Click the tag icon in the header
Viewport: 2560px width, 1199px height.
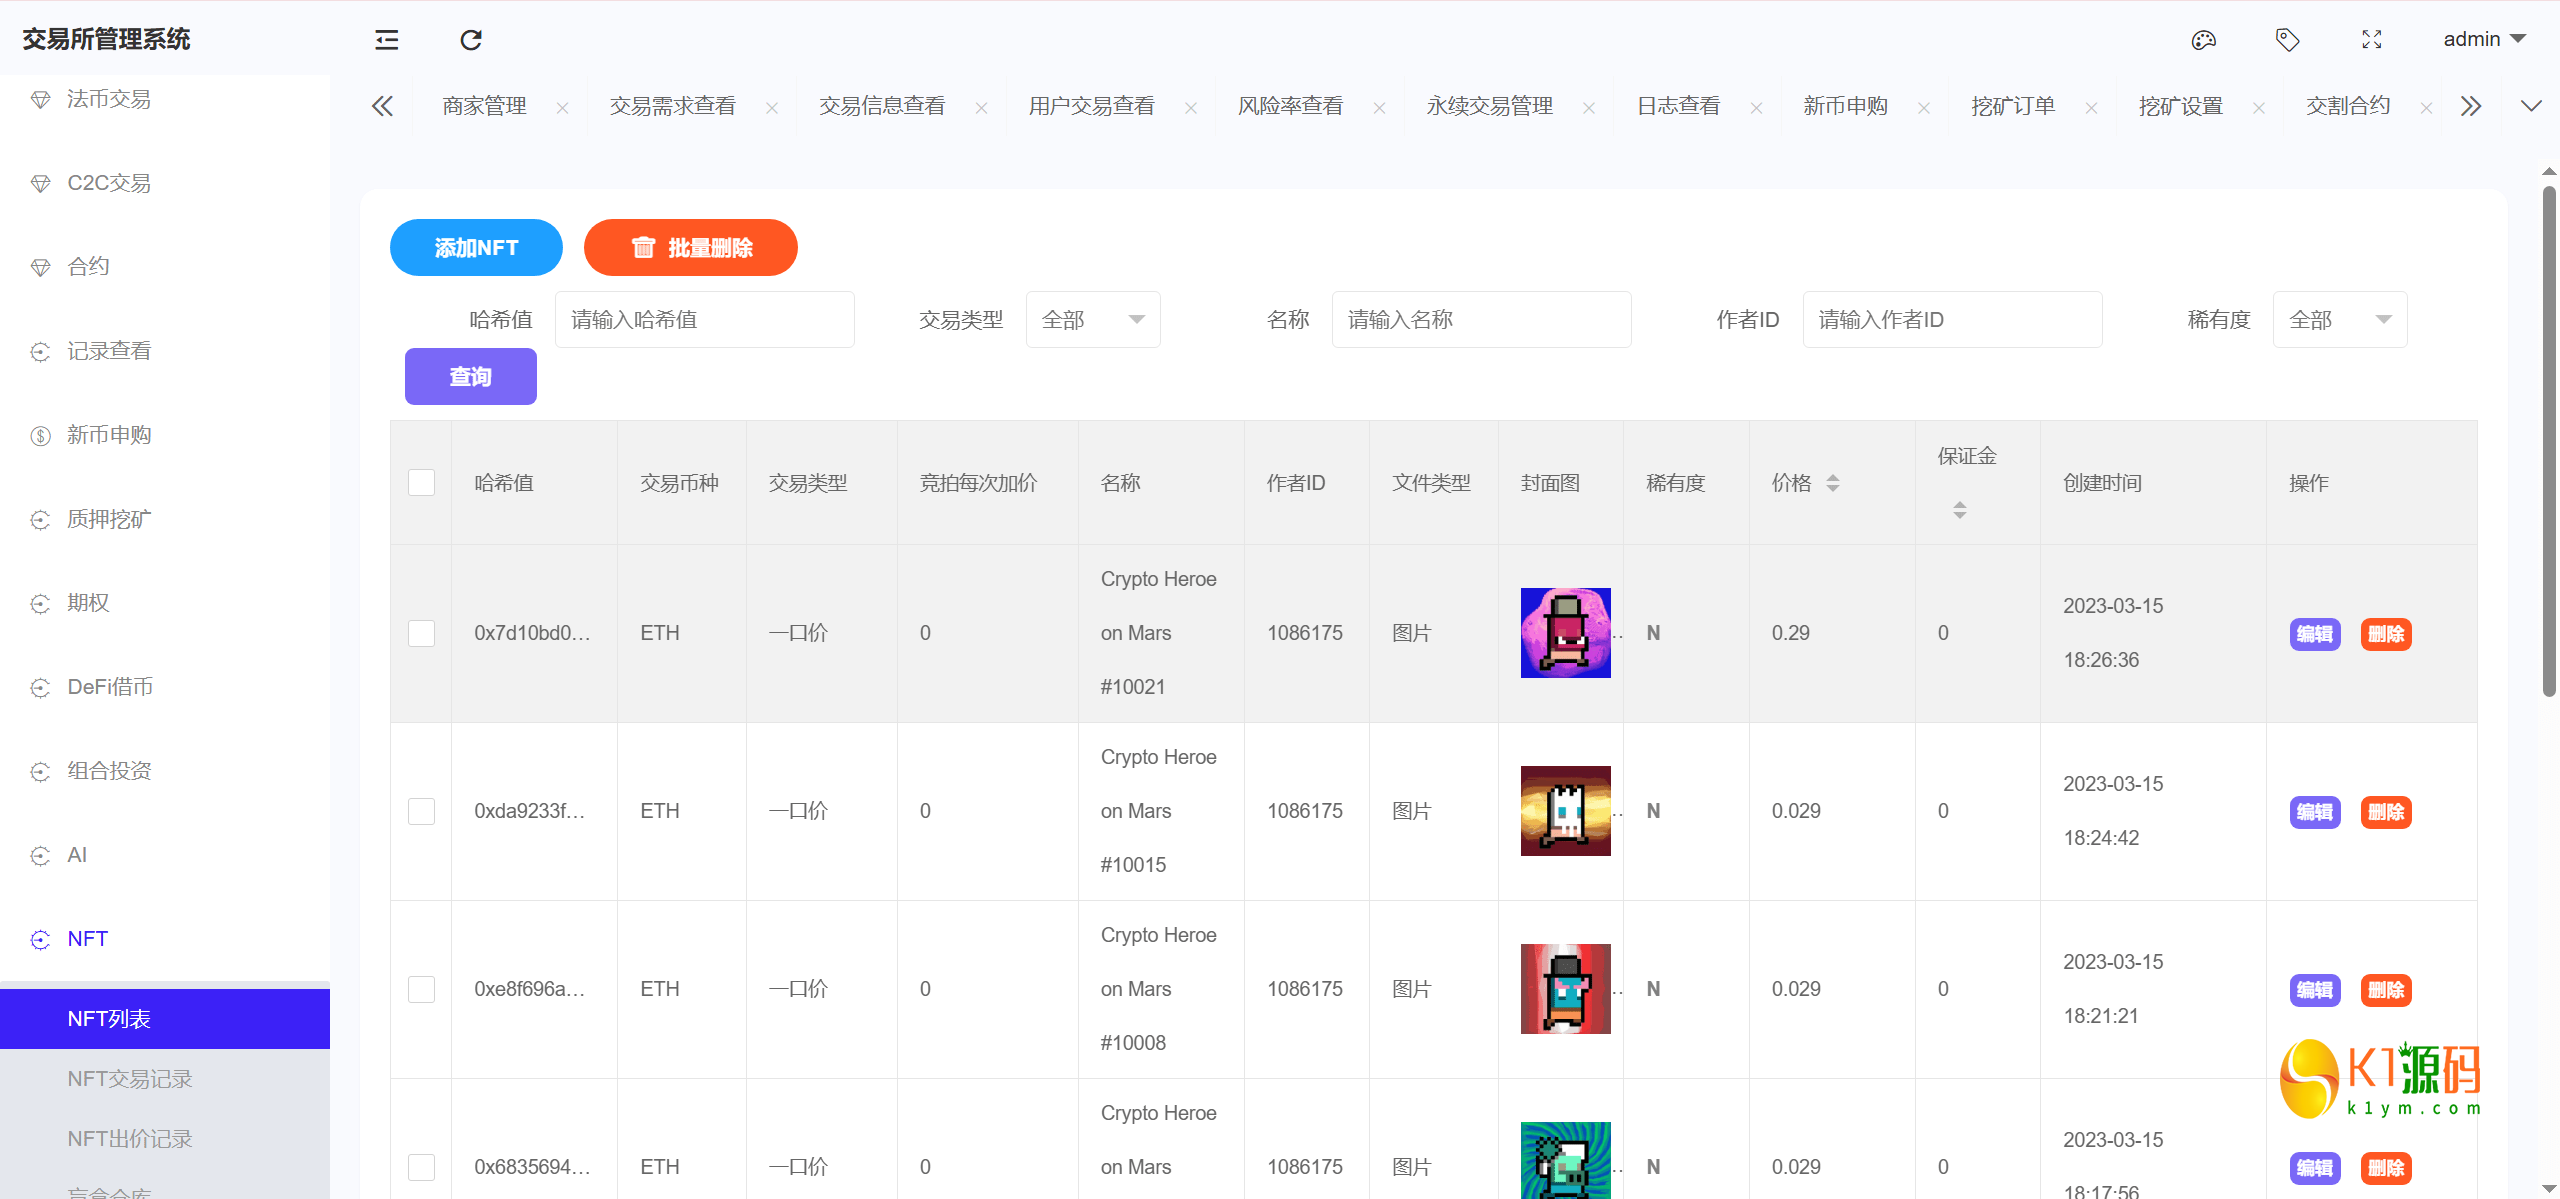click(x=2288, y=39)
